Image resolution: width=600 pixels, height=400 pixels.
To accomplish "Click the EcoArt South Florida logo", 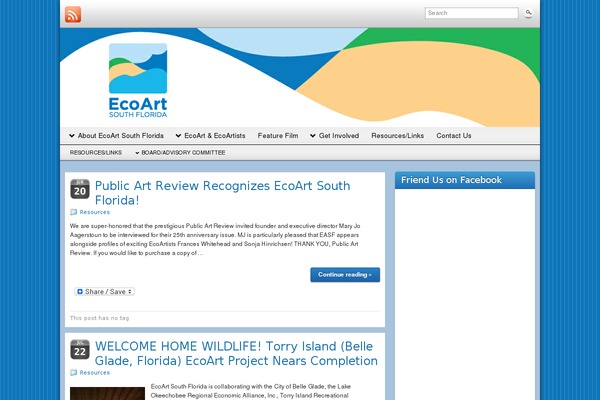I will point(138,80).
